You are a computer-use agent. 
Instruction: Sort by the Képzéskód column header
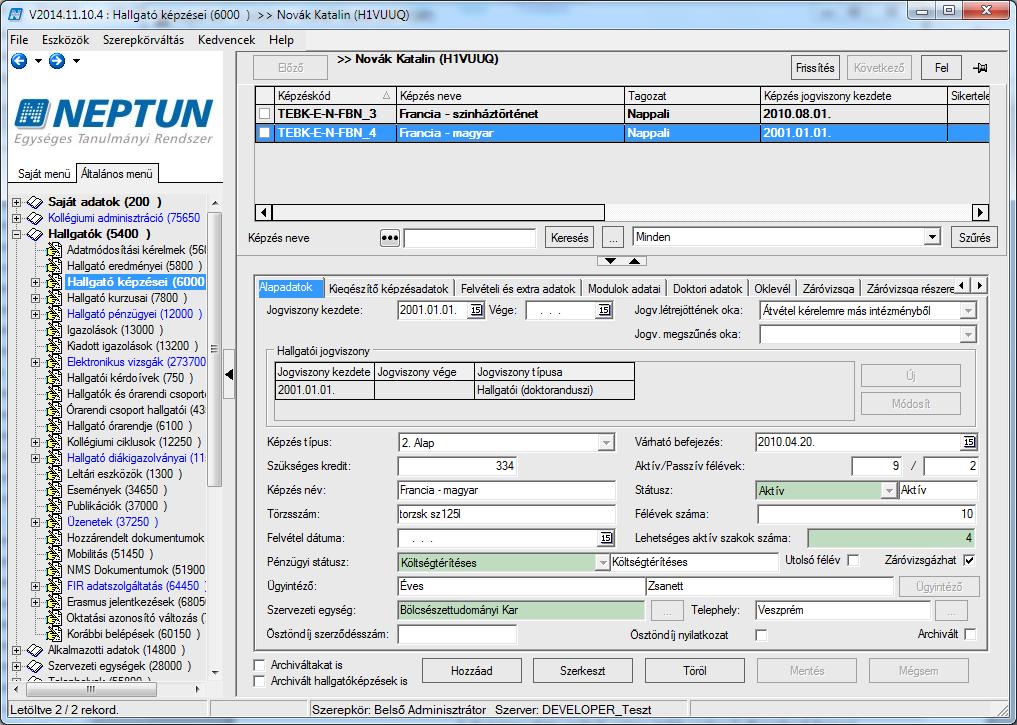tap(334, 96)
